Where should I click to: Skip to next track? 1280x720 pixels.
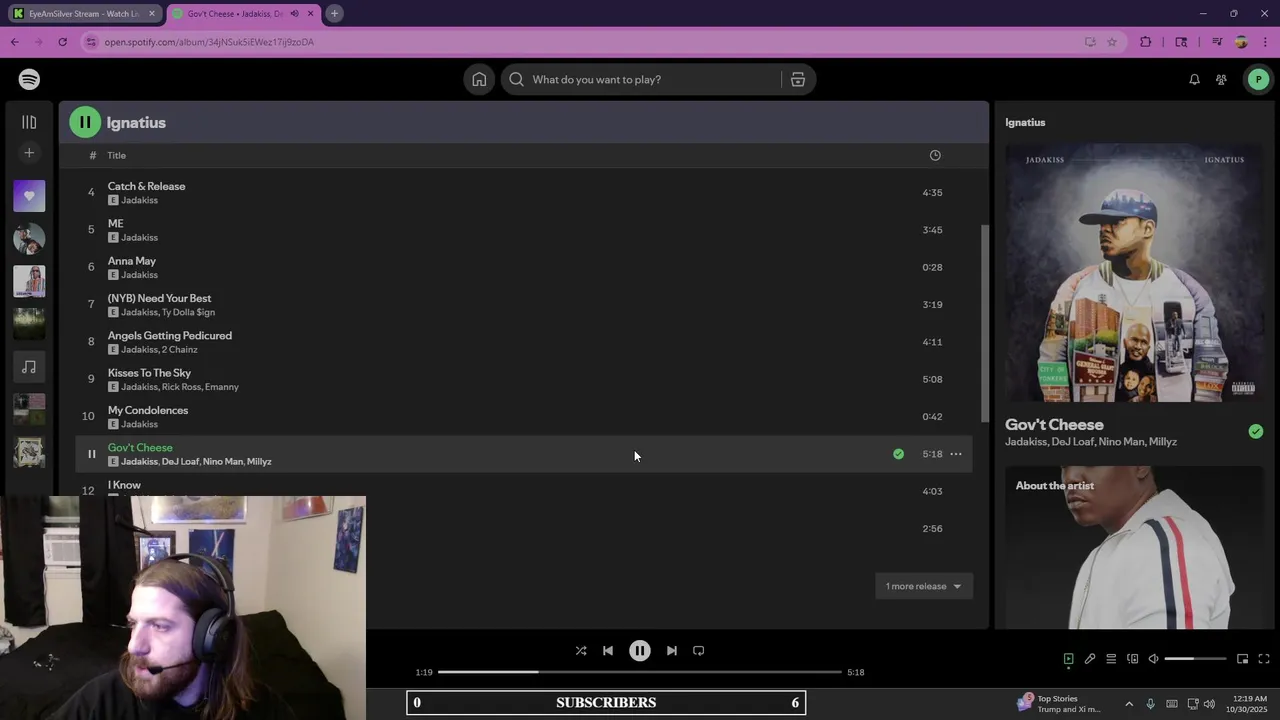(672, 650)
